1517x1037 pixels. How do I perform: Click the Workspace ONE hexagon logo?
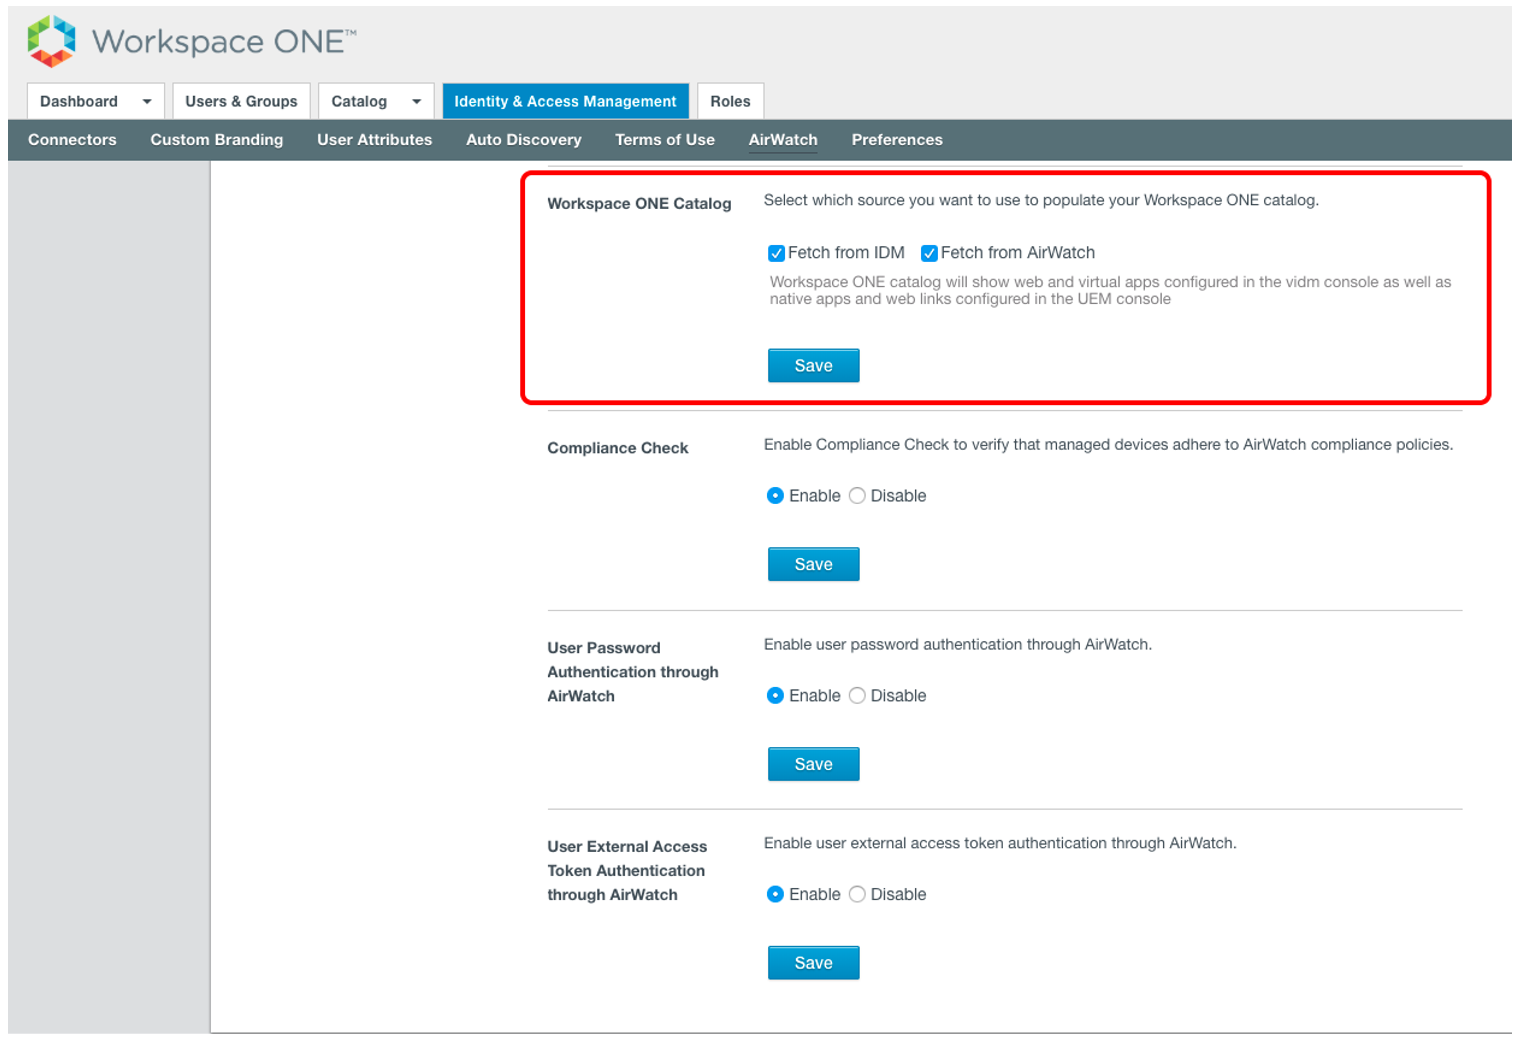[50, 40]
